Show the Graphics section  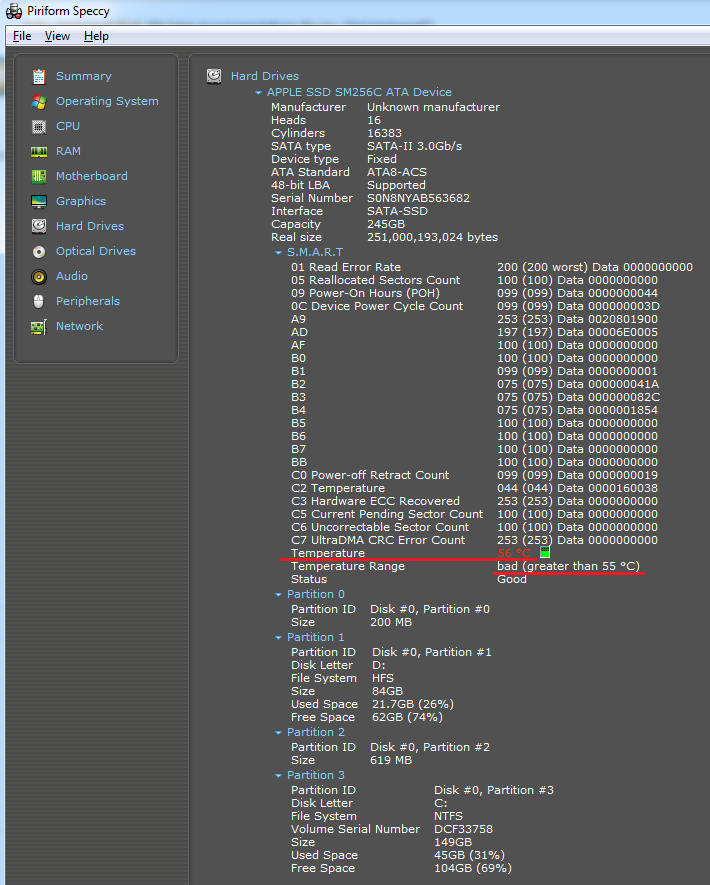[x=81, y=201]
